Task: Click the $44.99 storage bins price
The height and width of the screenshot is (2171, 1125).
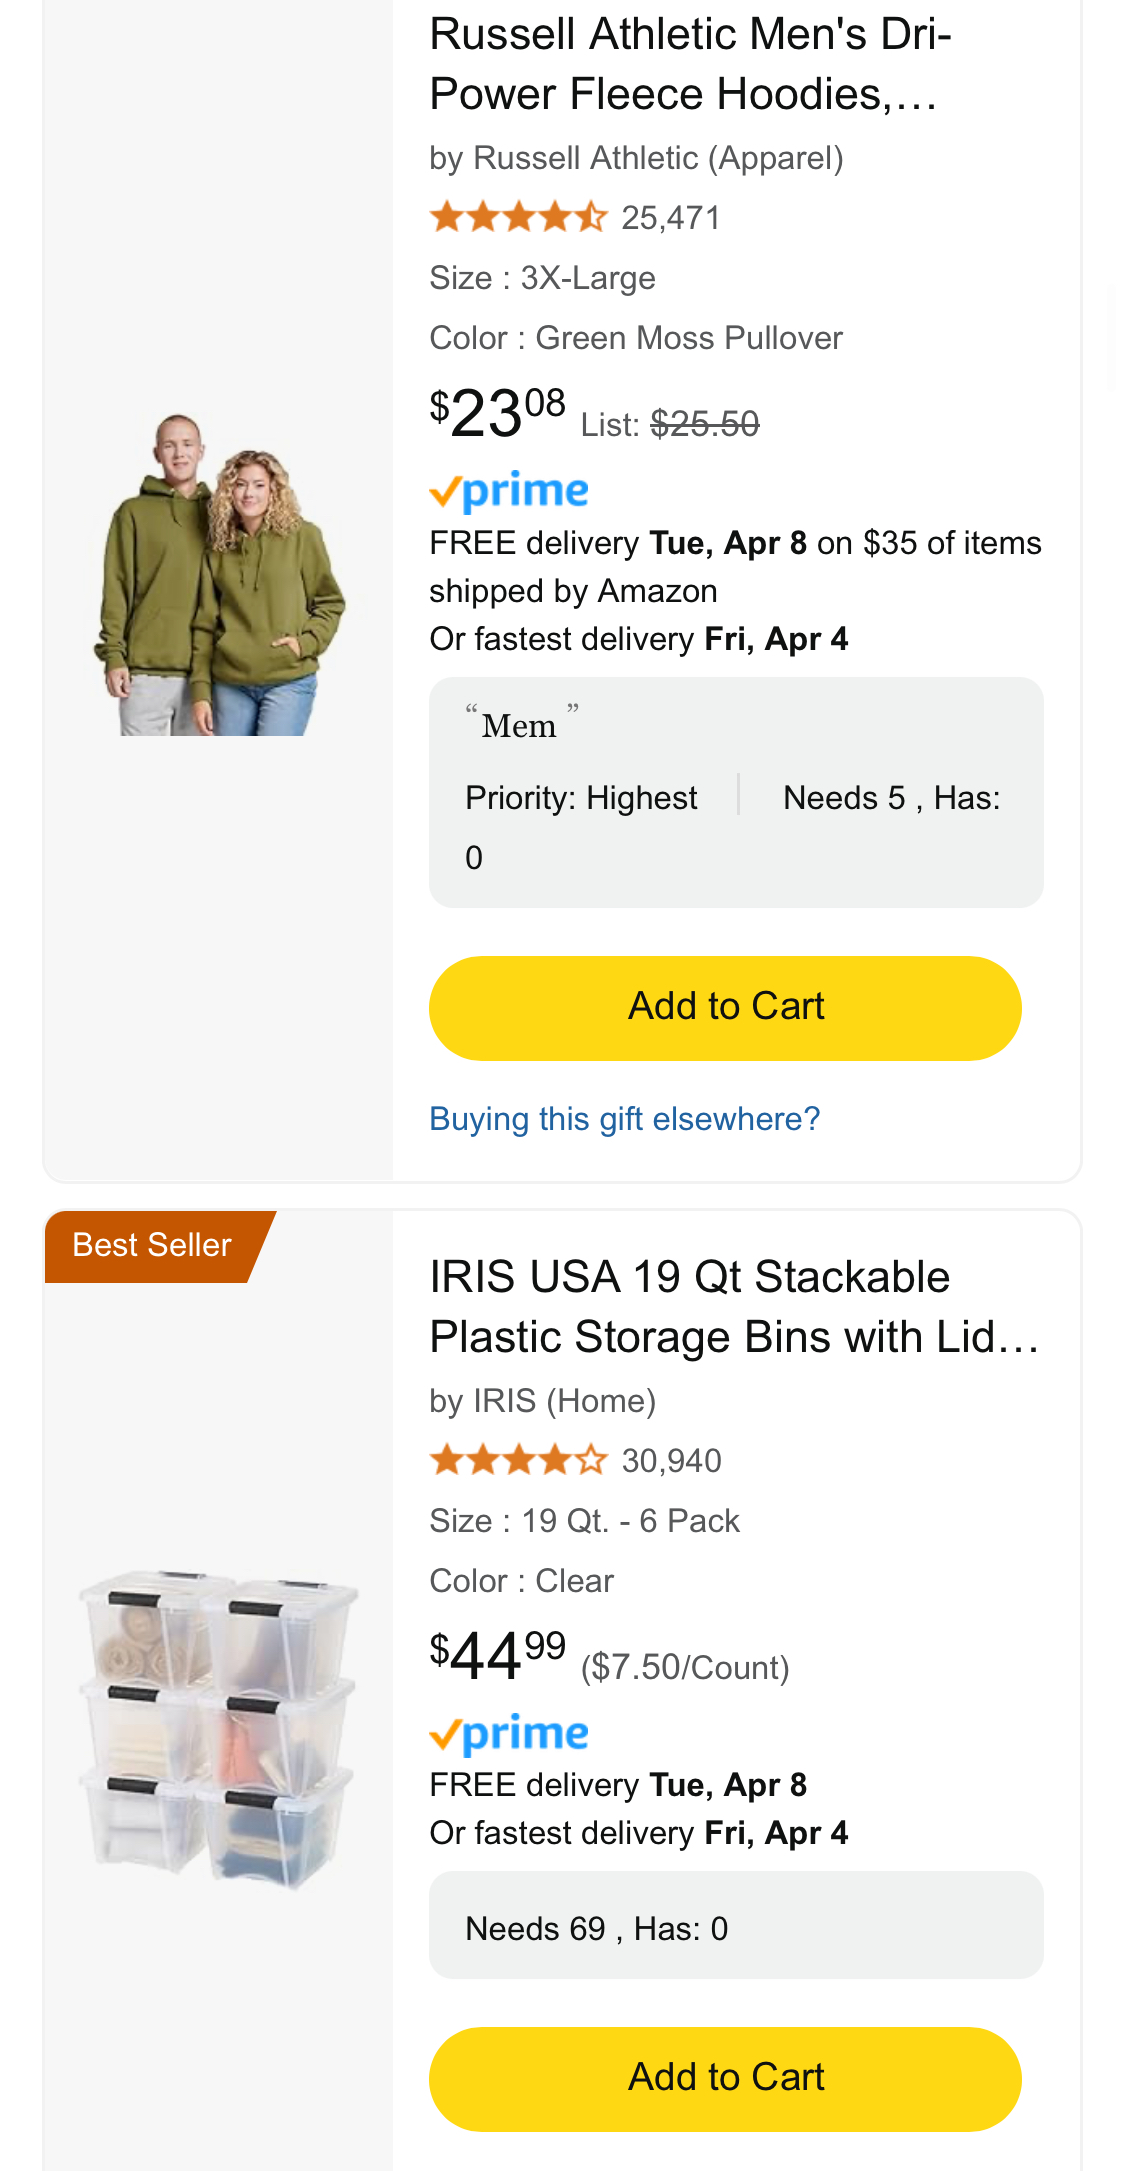Action: point(498,1656)
